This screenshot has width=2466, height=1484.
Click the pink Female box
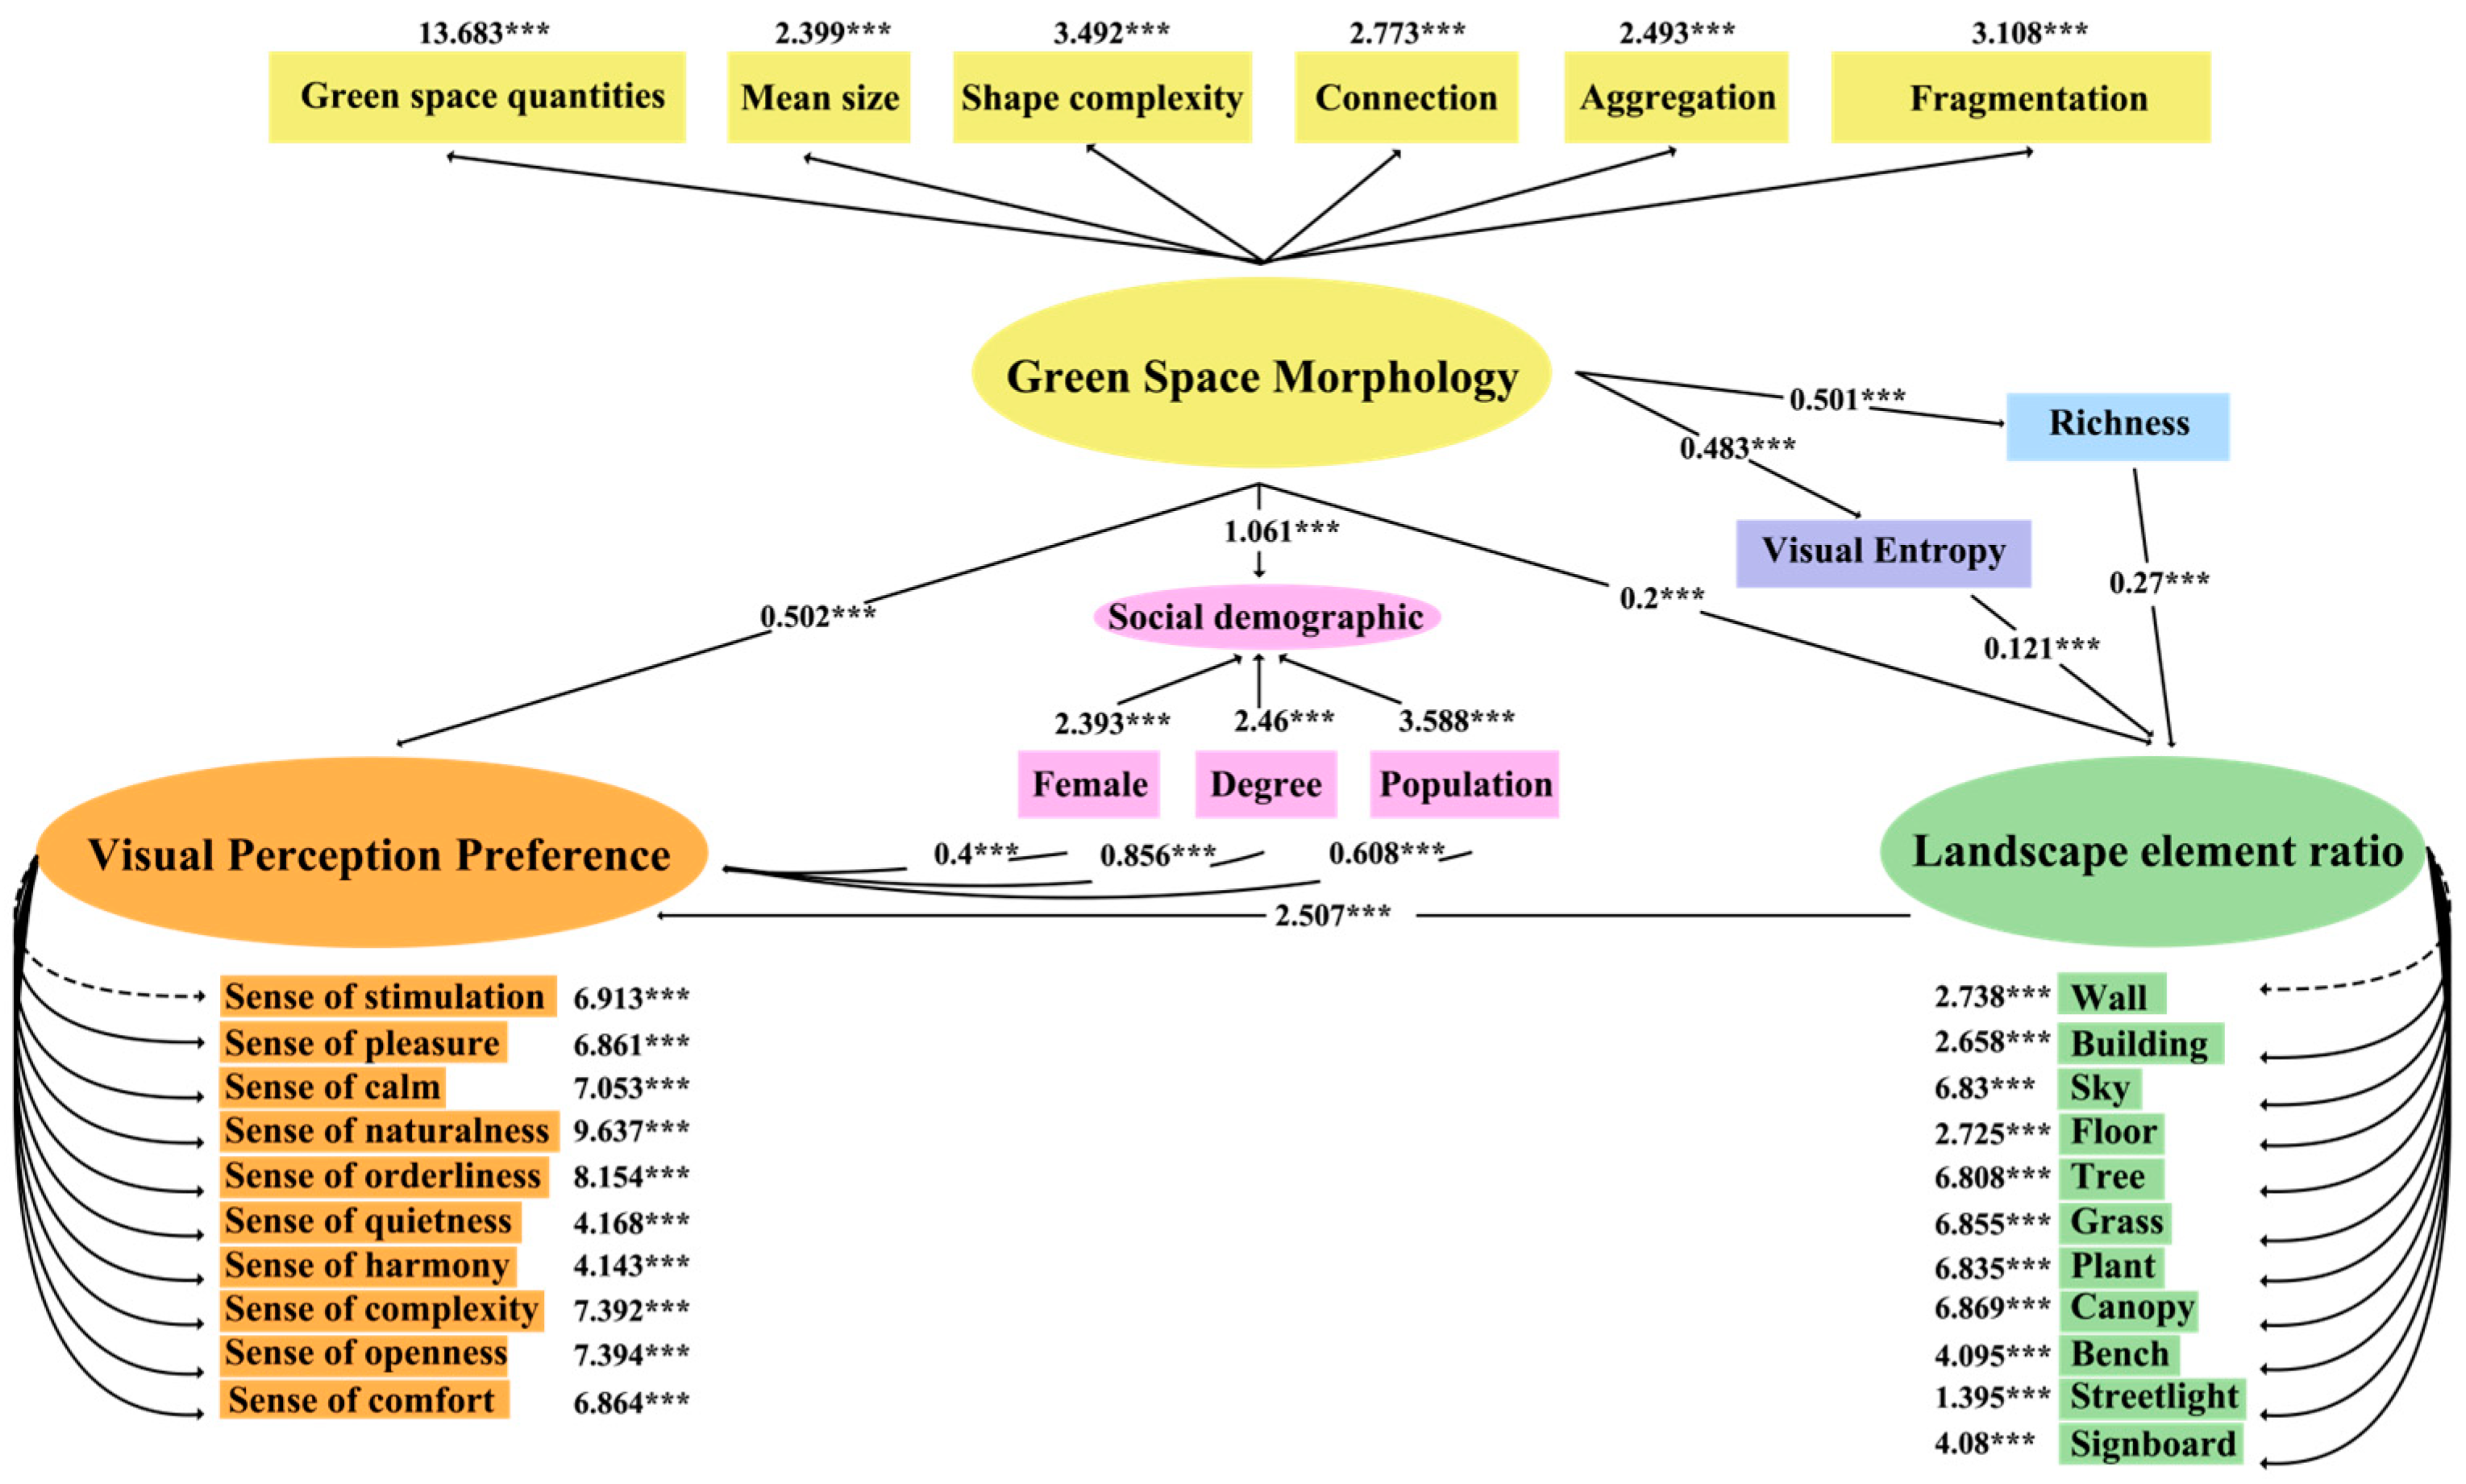click(x=1088, y=784)
